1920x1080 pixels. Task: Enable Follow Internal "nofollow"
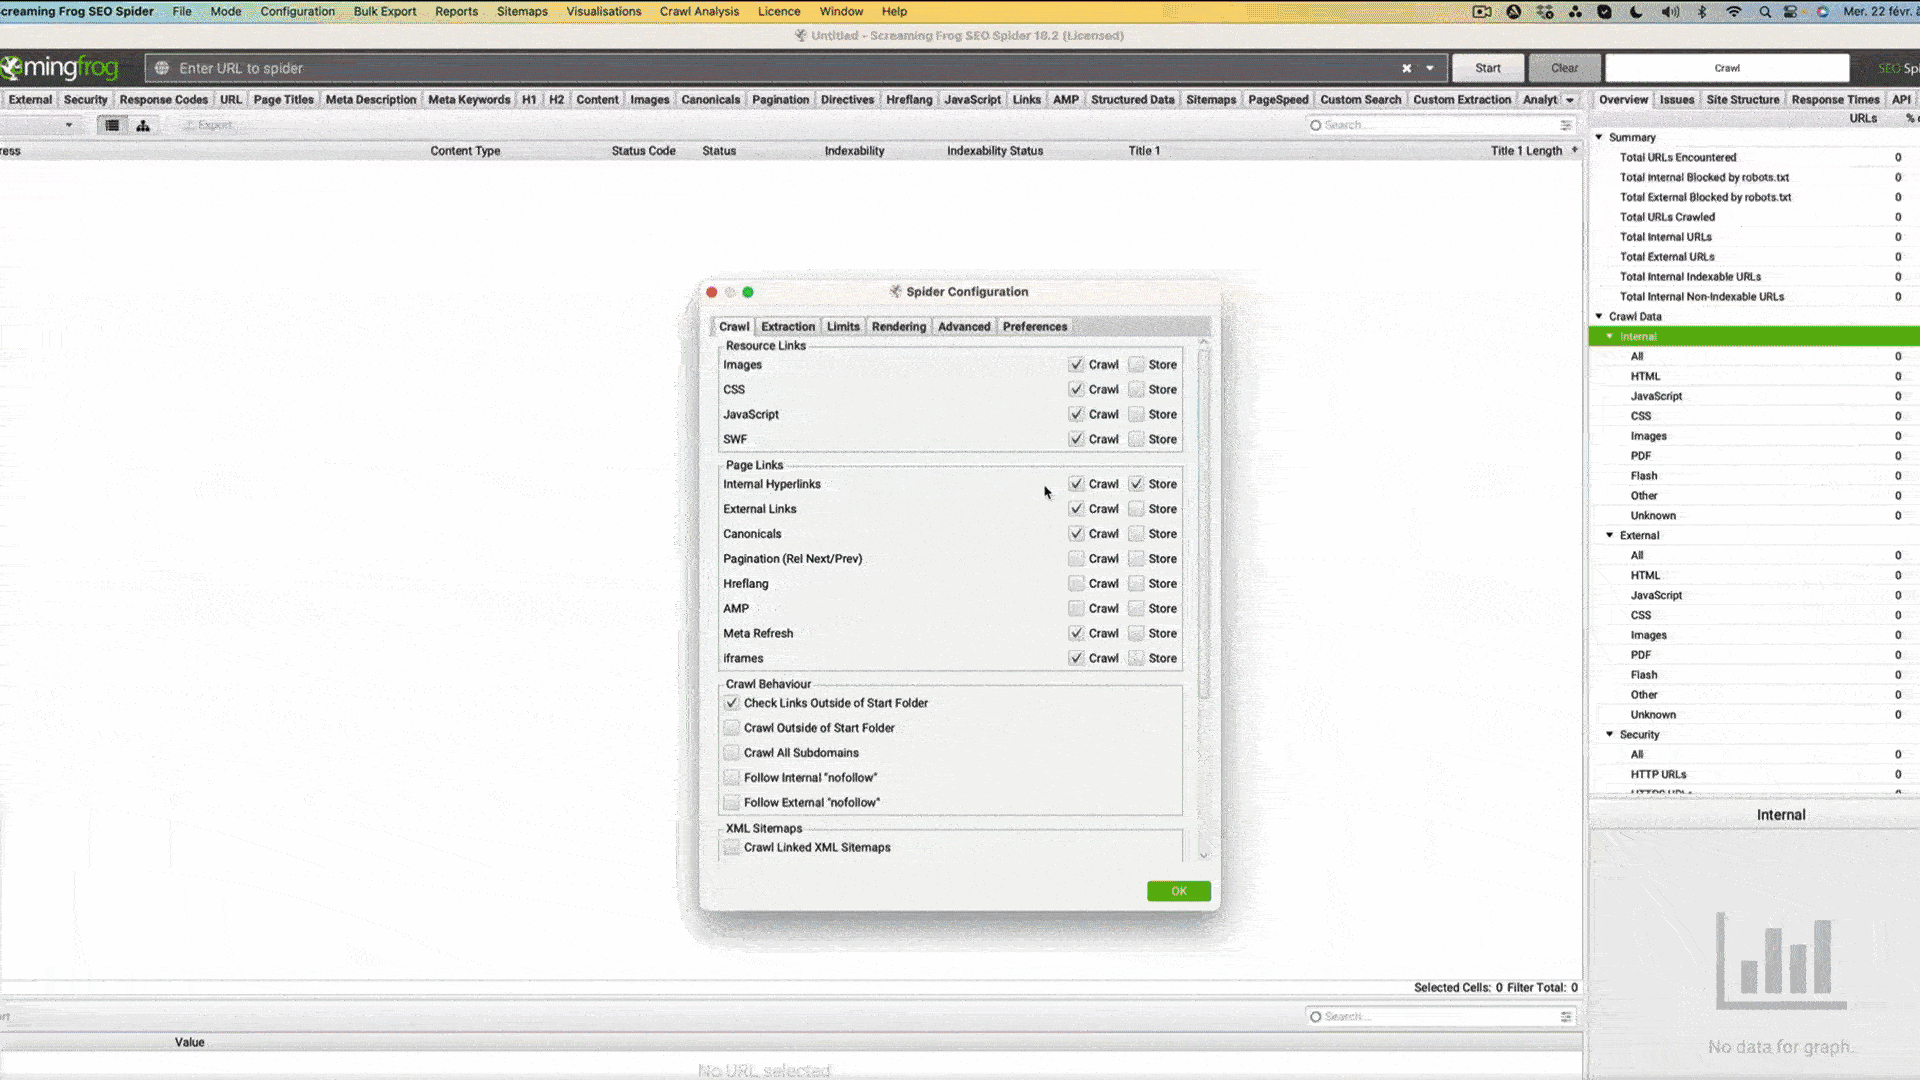click(x=732, y=778)
